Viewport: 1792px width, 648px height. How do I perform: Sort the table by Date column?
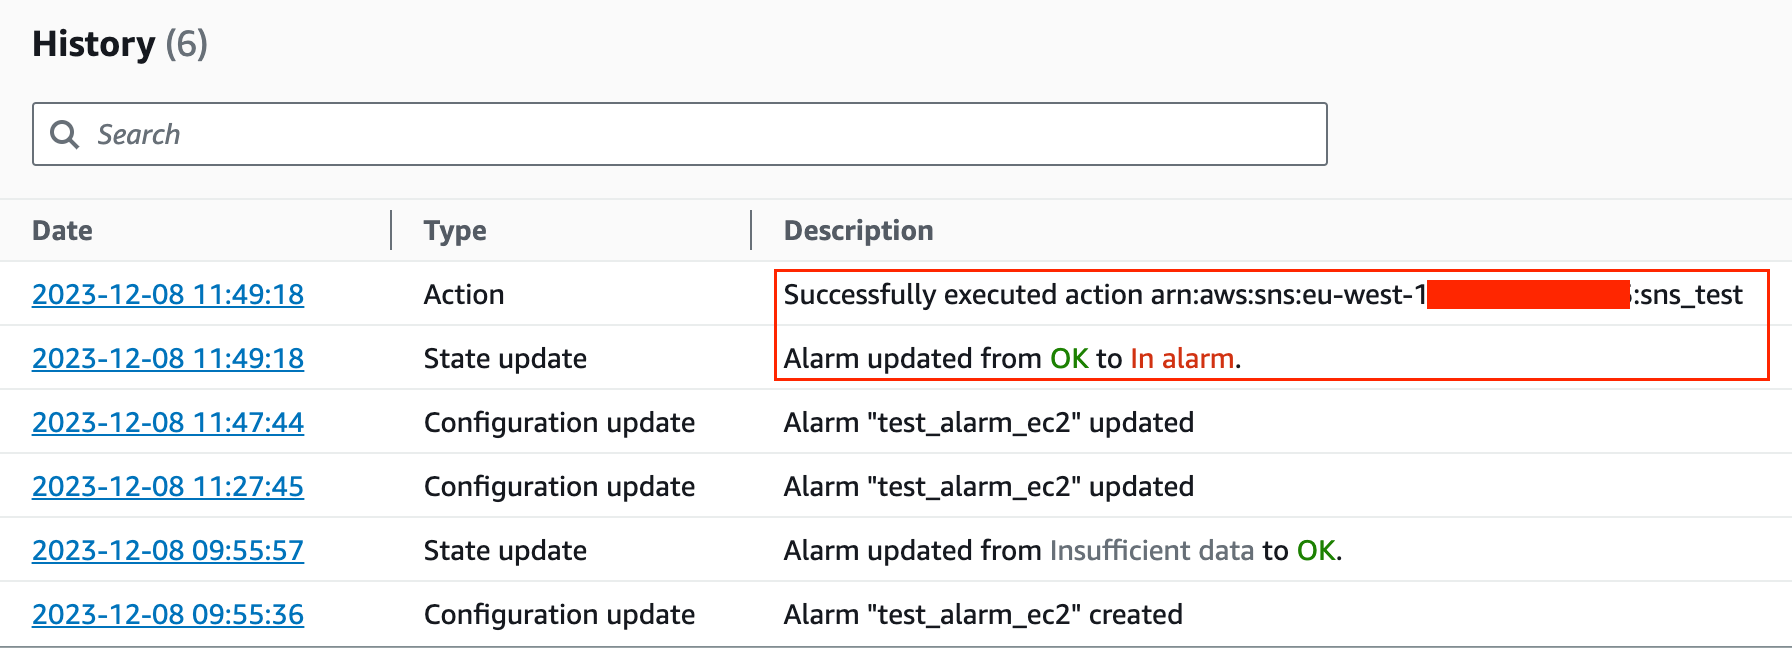point(62,230)
